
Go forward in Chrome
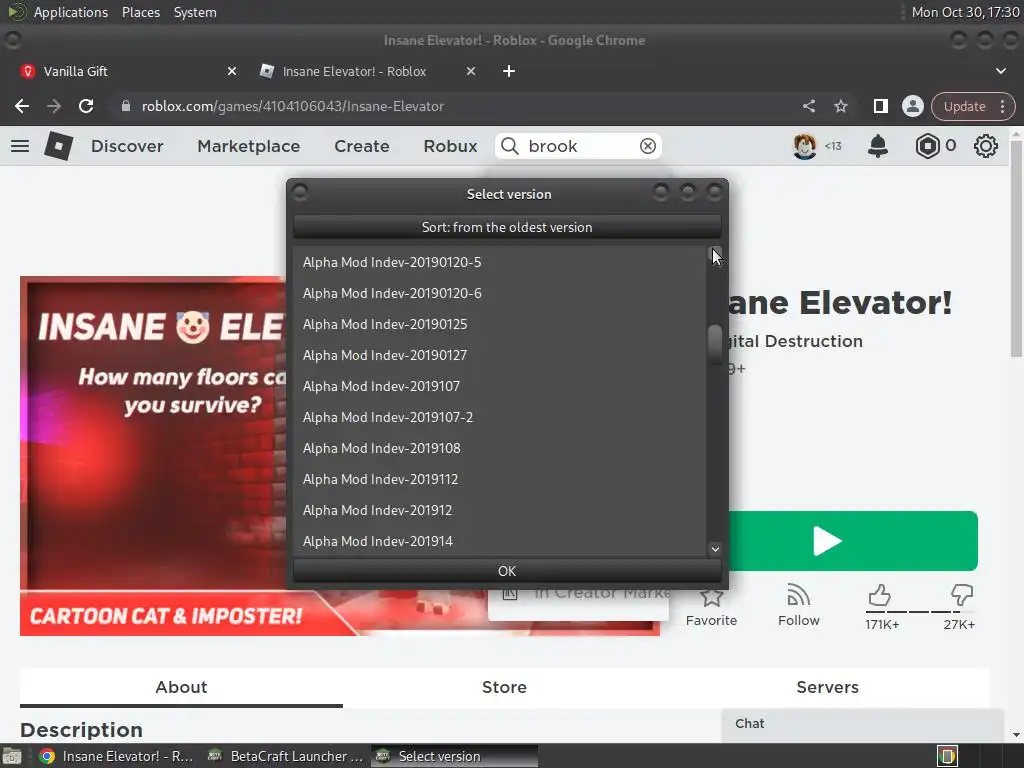(54, 106)
